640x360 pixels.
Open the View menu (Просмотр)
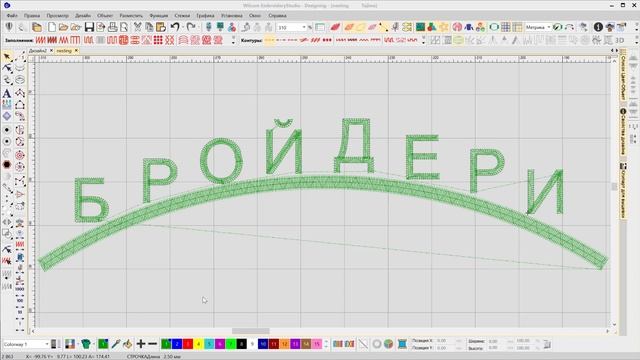(x=58, y=16)
